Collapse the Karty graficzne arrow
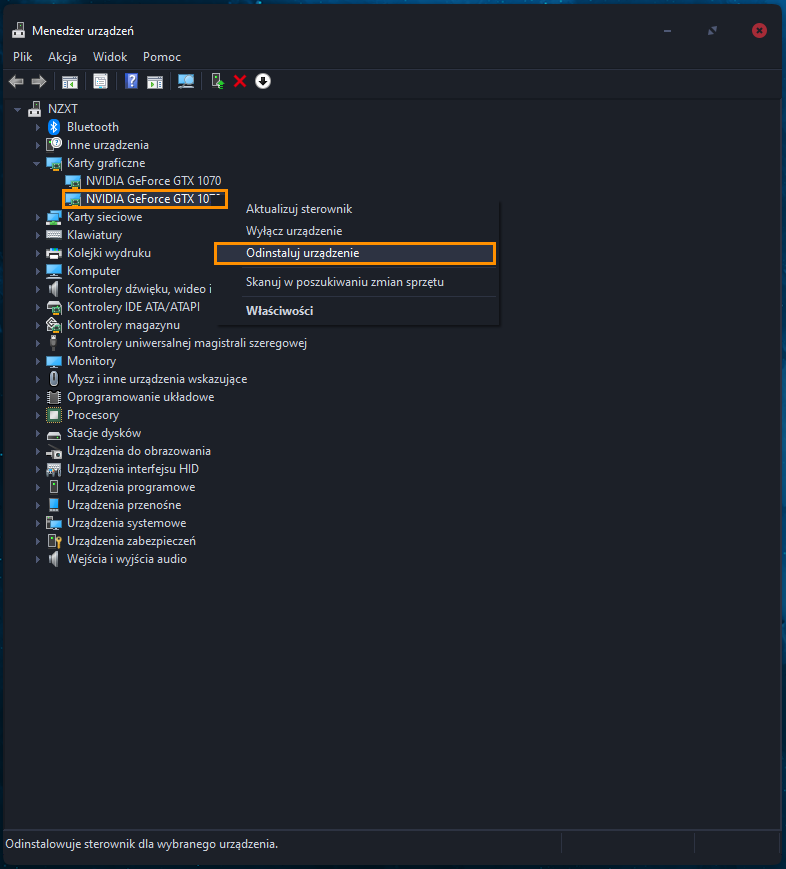This screenshot has width=786, height=869. [37, 163]
